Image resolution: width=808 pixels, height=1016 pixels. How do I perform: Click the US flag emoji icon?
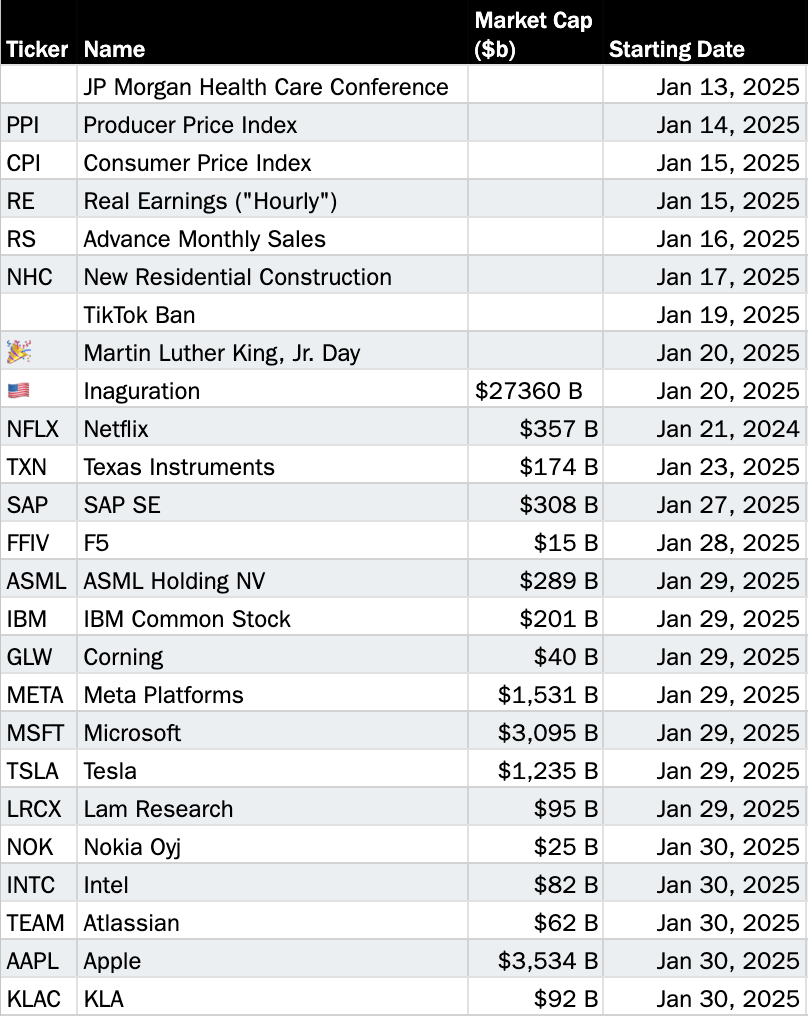pos(19,390)
